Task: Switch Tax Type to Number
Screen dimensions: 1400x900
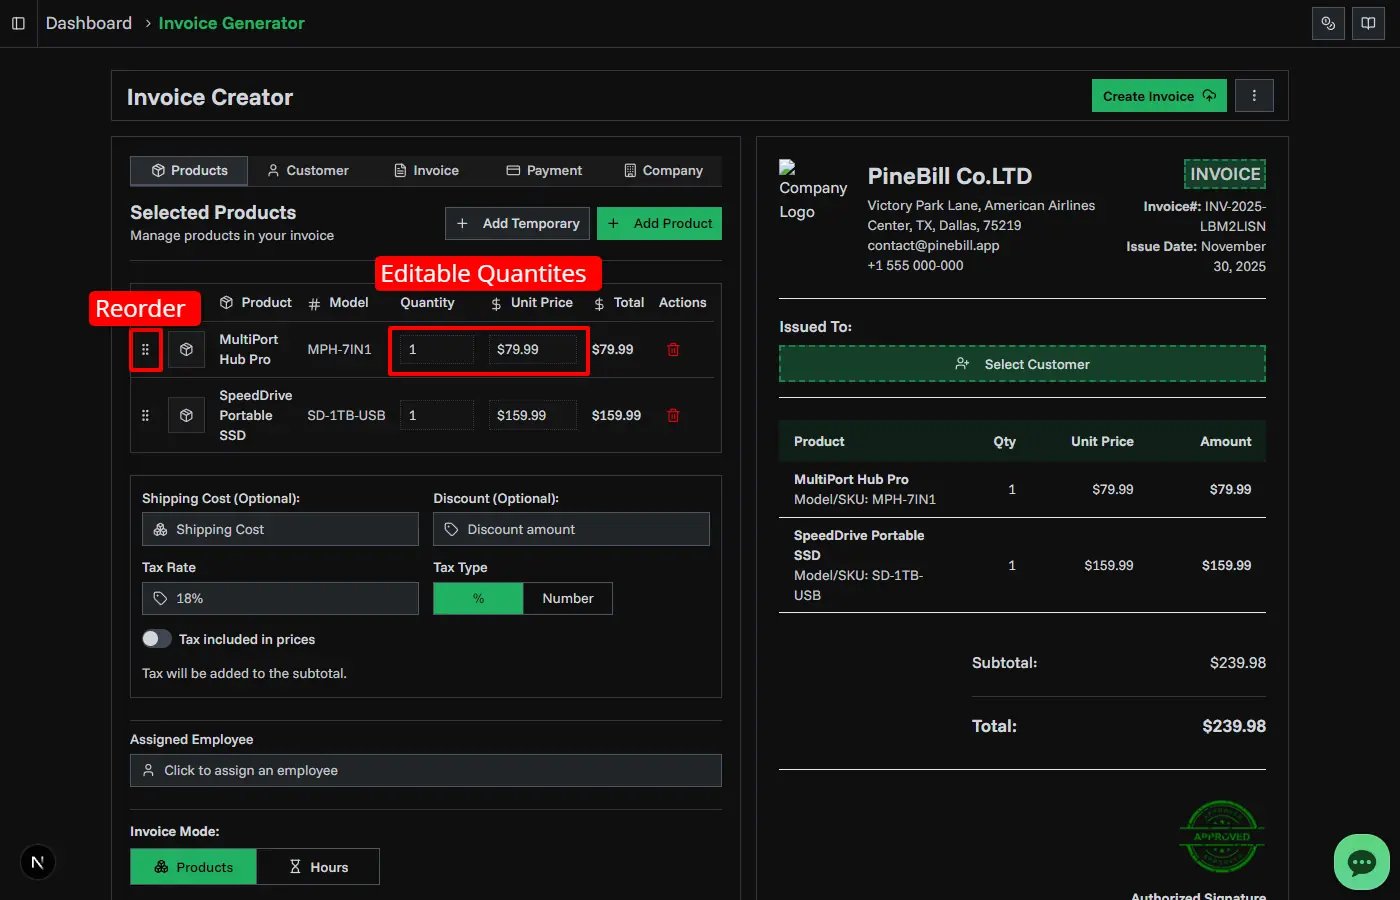Action: 567,598
